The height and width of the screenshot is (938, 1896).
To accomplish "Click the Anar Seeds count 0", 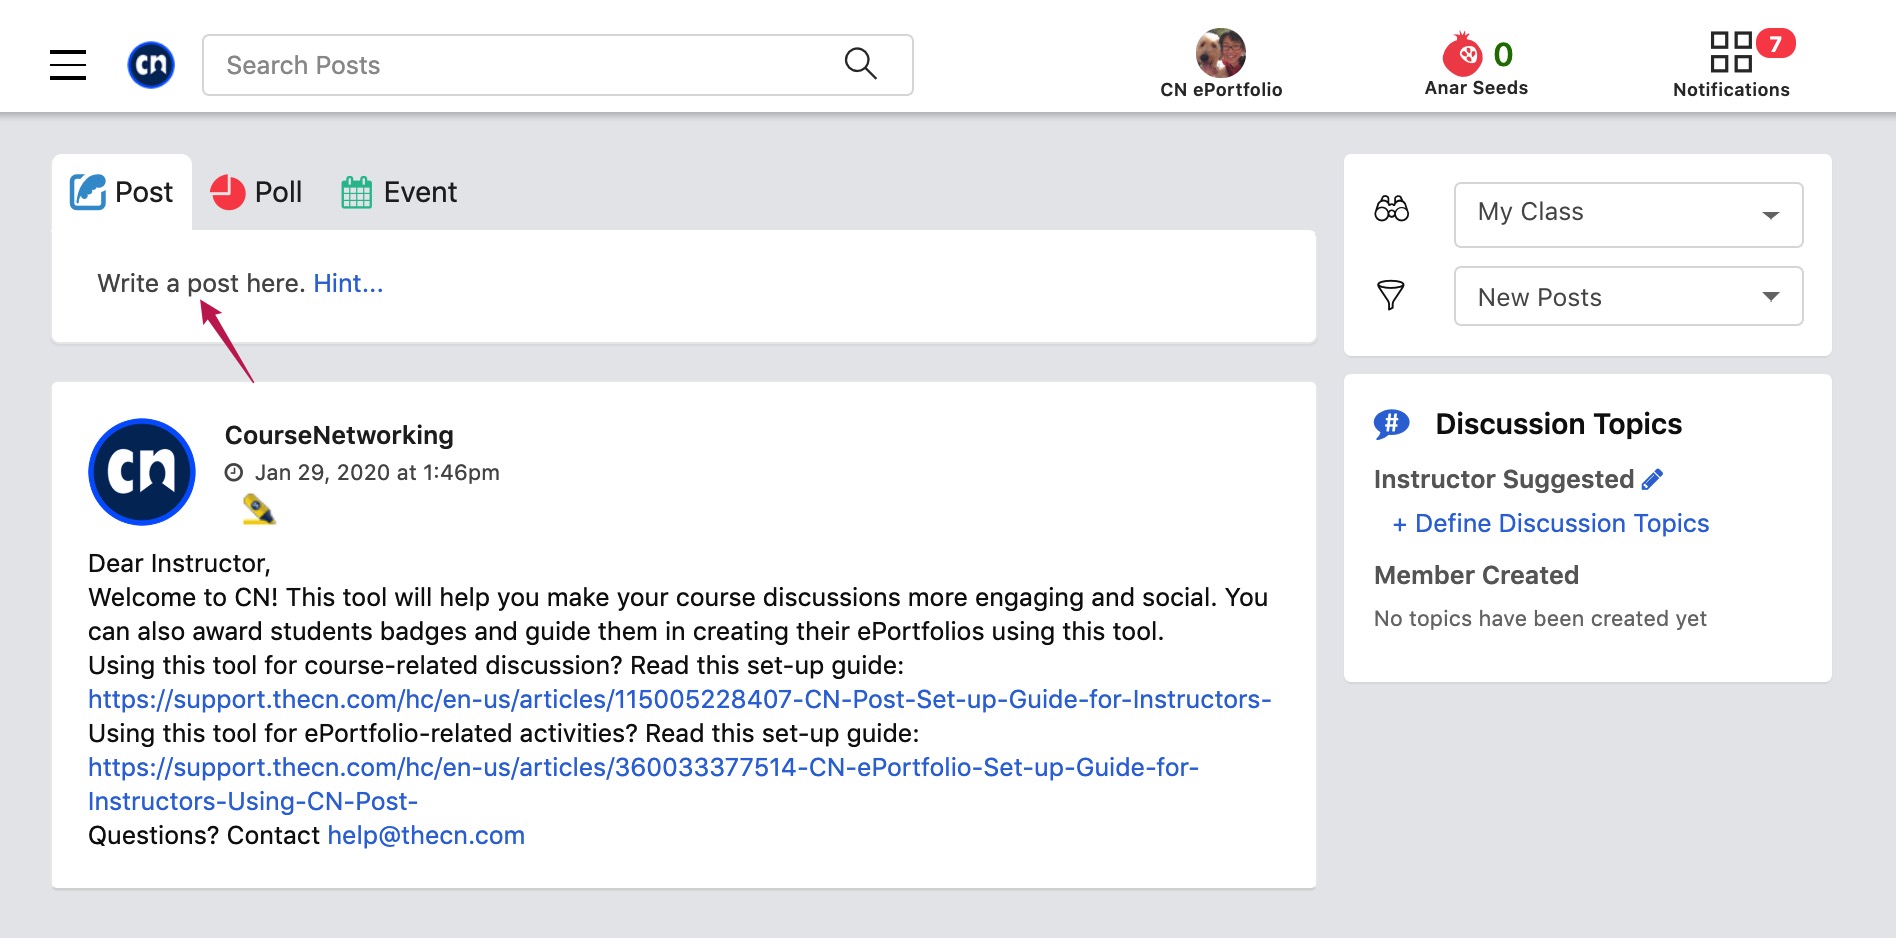I will 1503,54.
